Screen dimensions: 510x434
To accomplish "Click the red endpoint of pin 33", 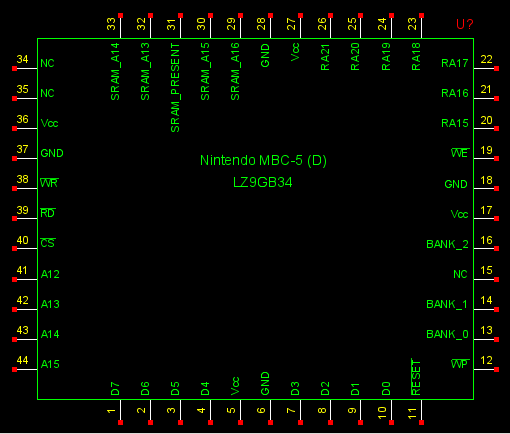I will pos(120,15).
